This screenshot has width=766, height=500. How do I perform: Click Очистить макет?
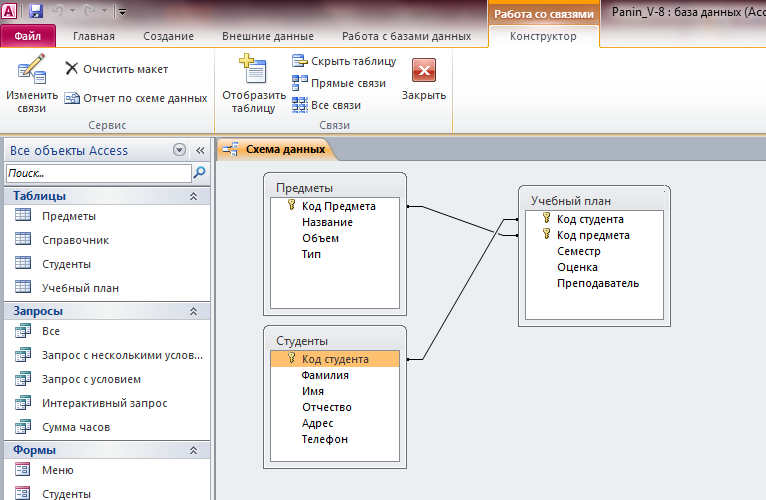tap(117, 69)
